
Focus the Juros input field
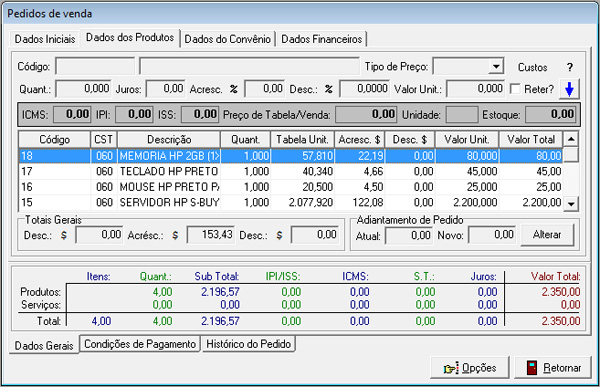tap(166, 89)
